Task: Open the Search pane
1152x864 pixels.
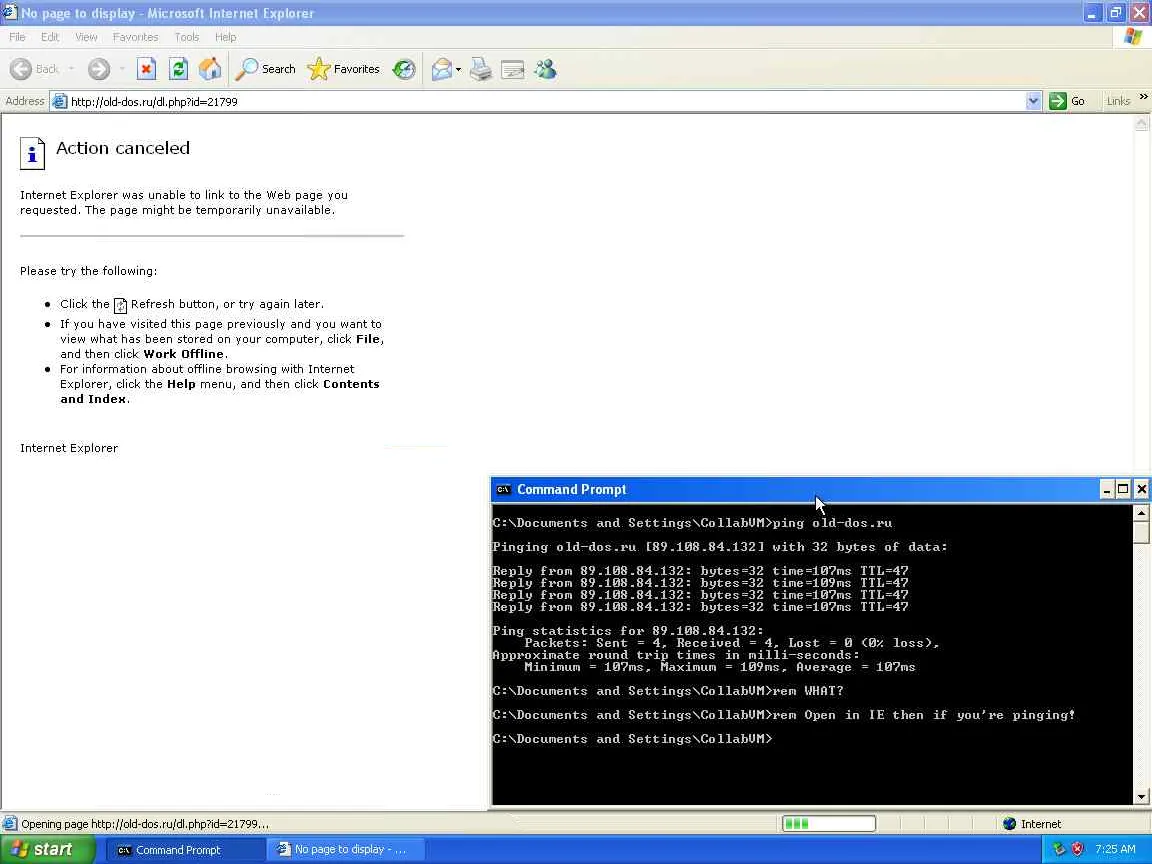Action: point(265,69)
